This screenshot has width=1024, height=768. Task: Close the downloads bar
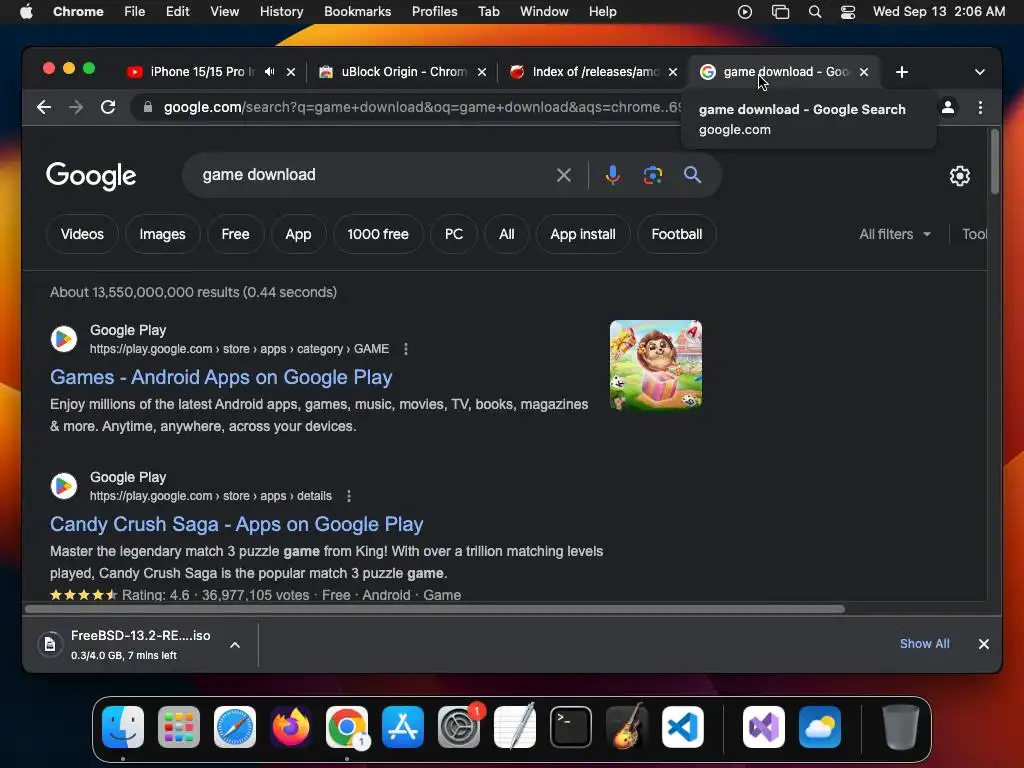(x=984, y=644)
